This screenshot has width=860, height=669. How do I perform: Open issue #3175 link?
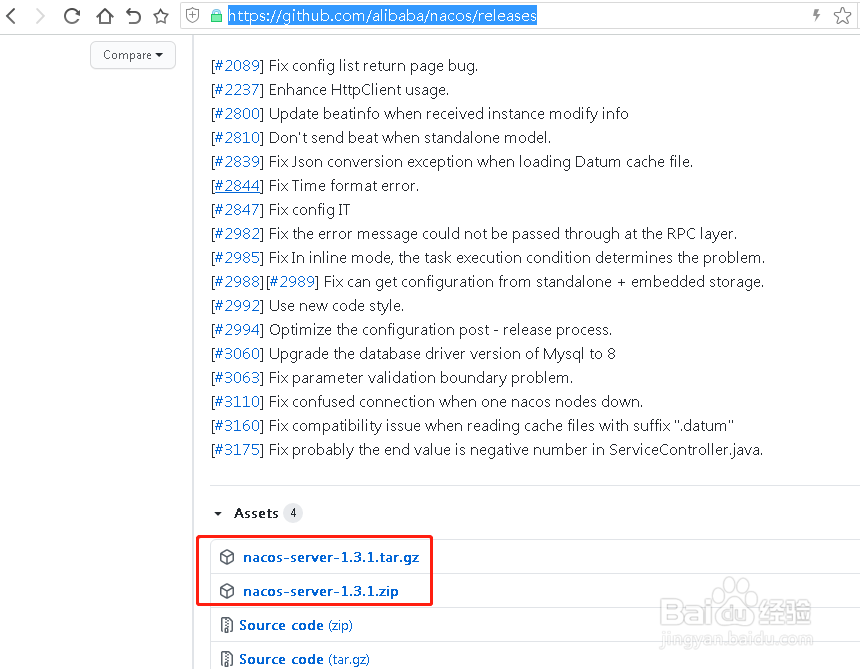pos(237,450)
